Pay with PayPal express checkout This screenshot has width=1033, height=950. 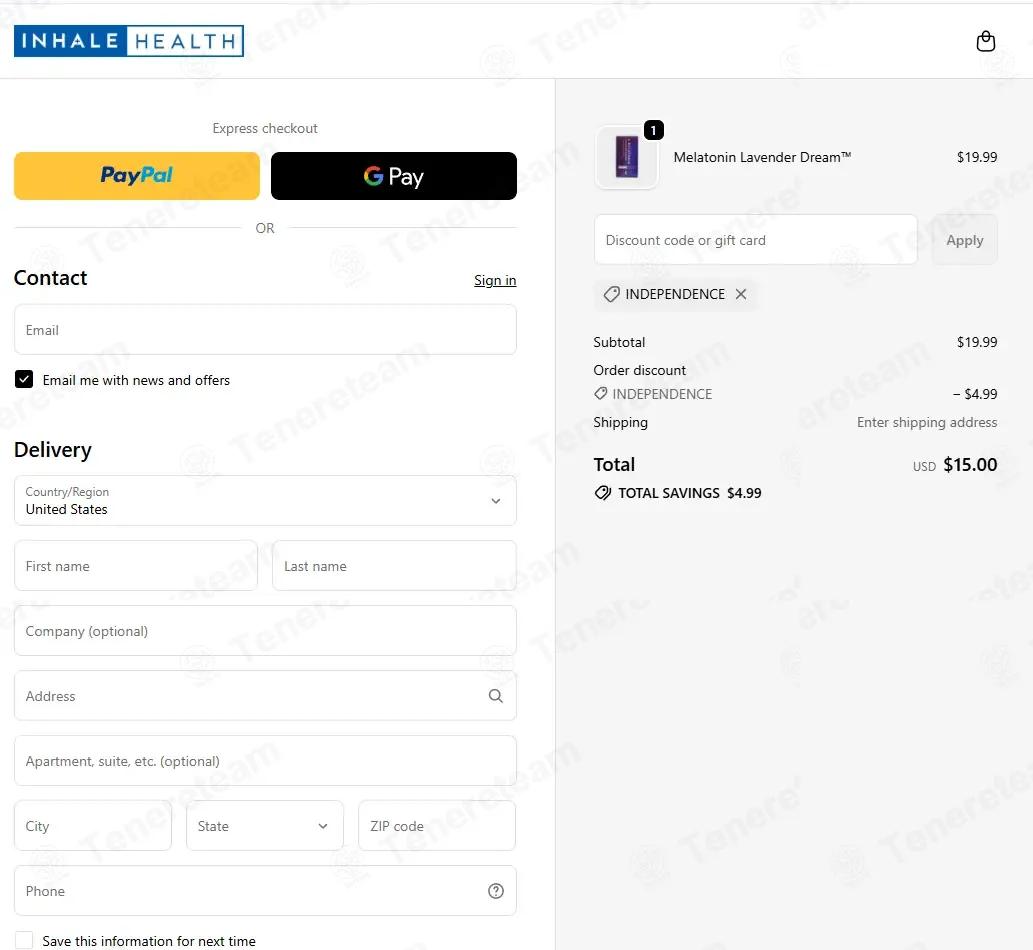coord(136,176)
